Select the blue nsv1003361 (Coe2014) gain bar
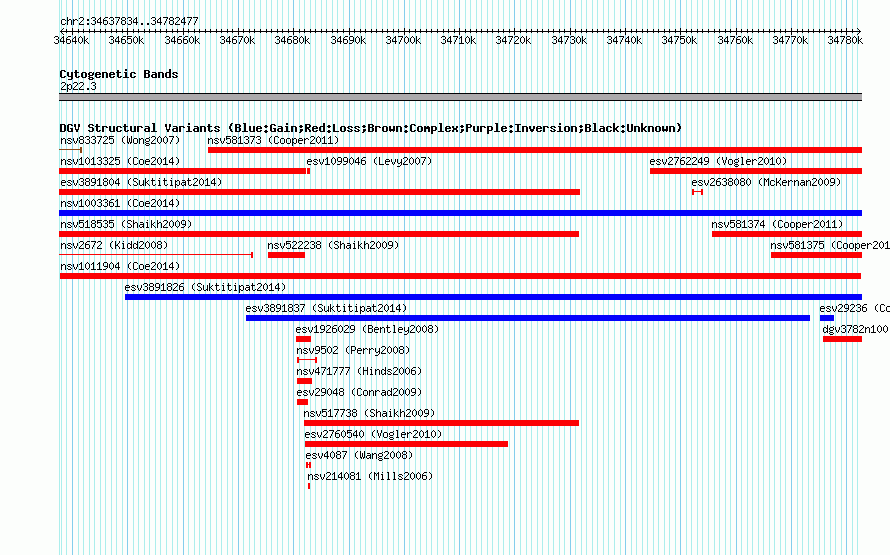The width and height of the screenshot is (890, 555). (460, 213)
